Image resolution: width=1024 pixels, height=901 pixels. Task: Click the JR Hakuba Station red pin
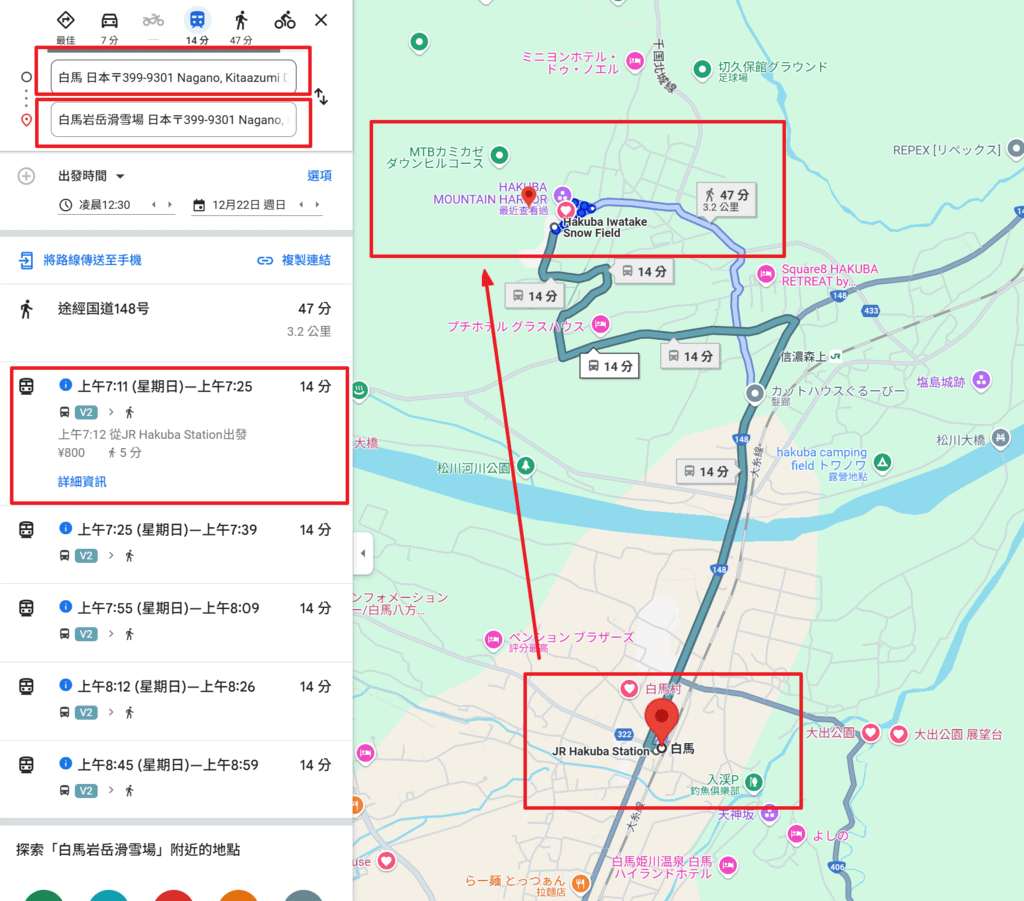point(662,721)
